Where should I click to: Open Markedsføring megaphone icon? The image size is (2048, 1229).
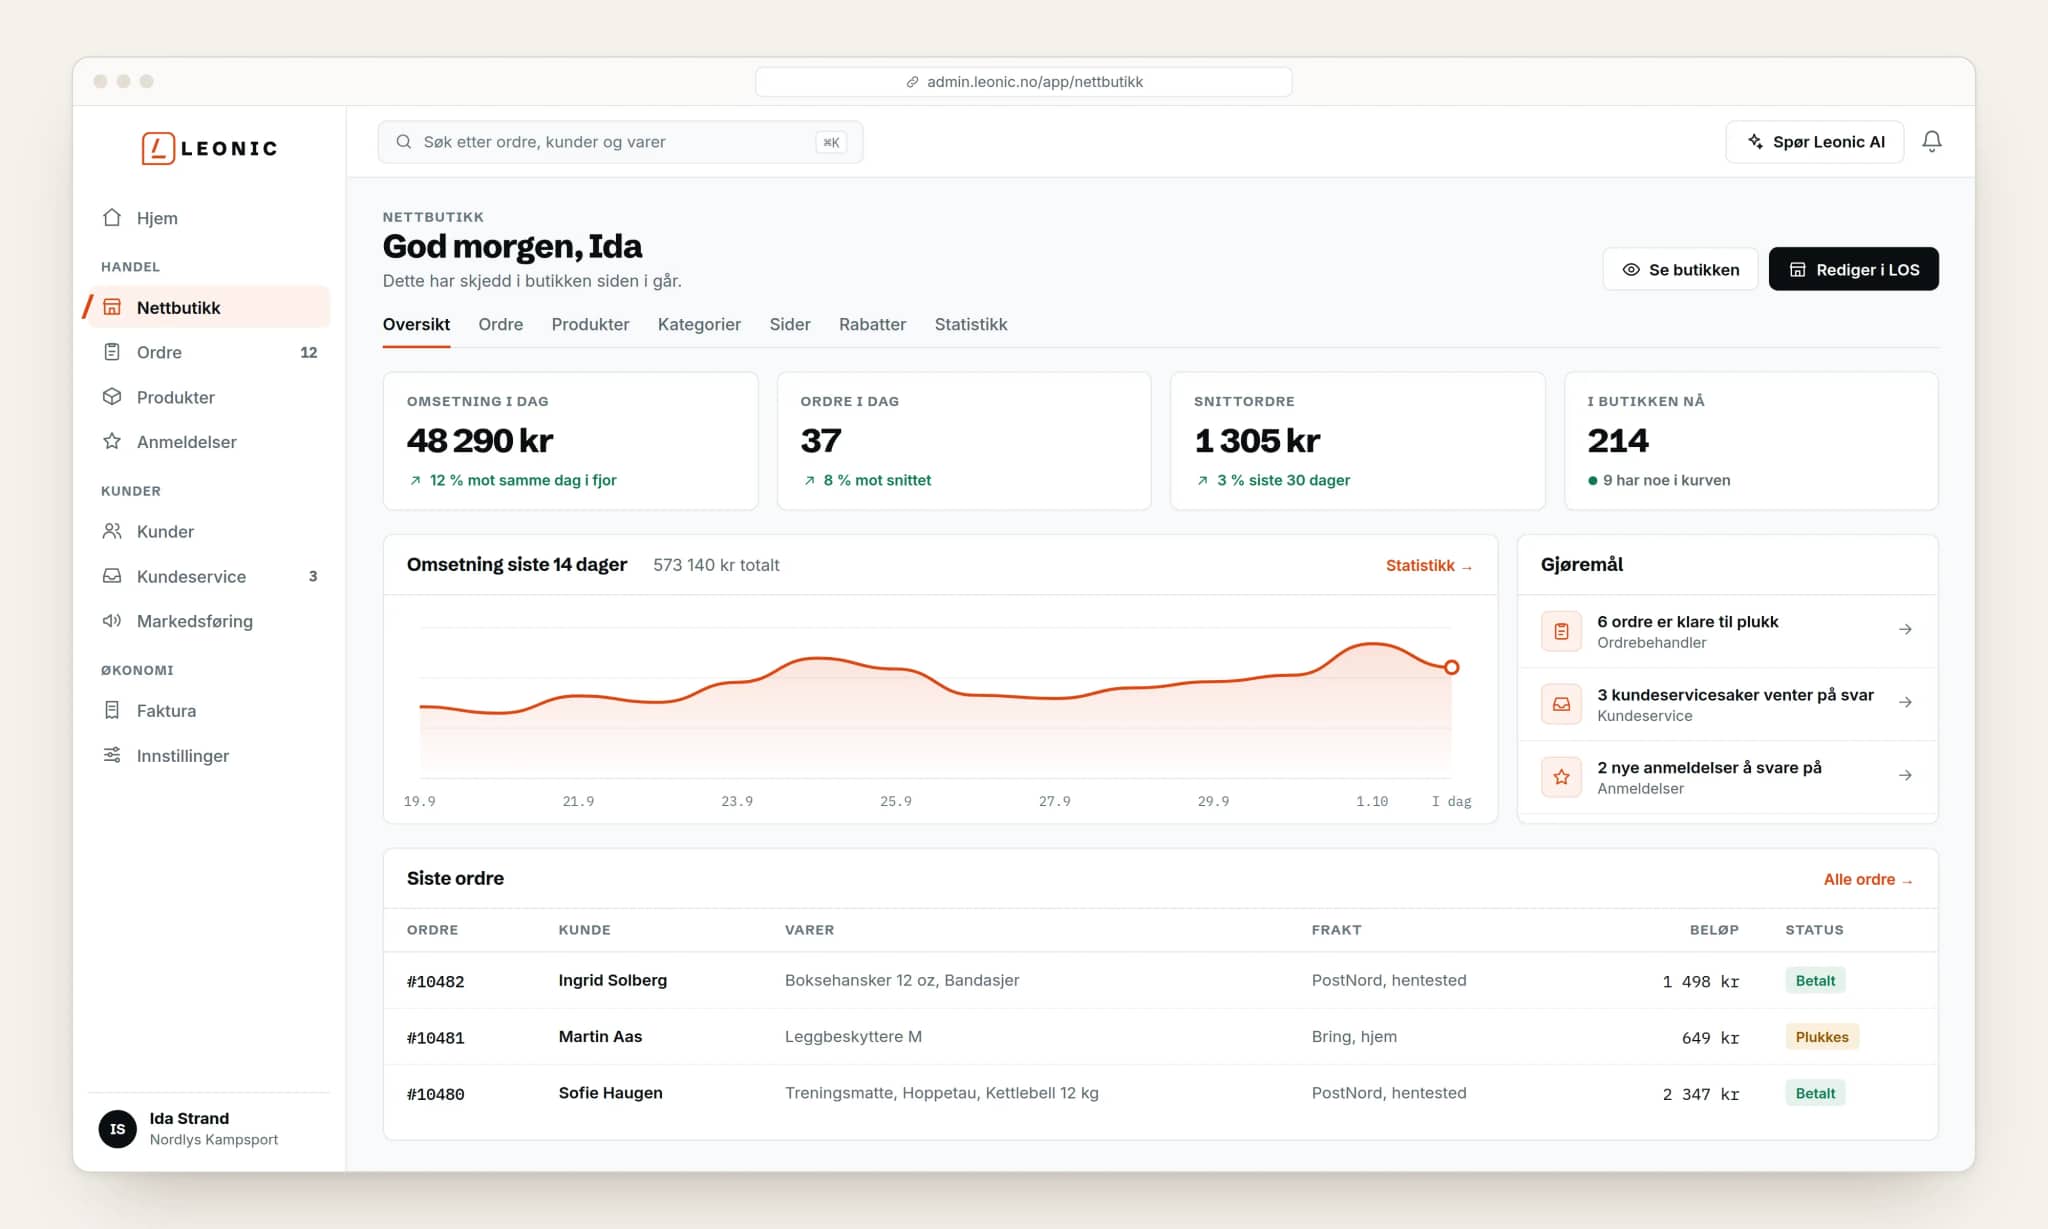(x=112, y=621)
